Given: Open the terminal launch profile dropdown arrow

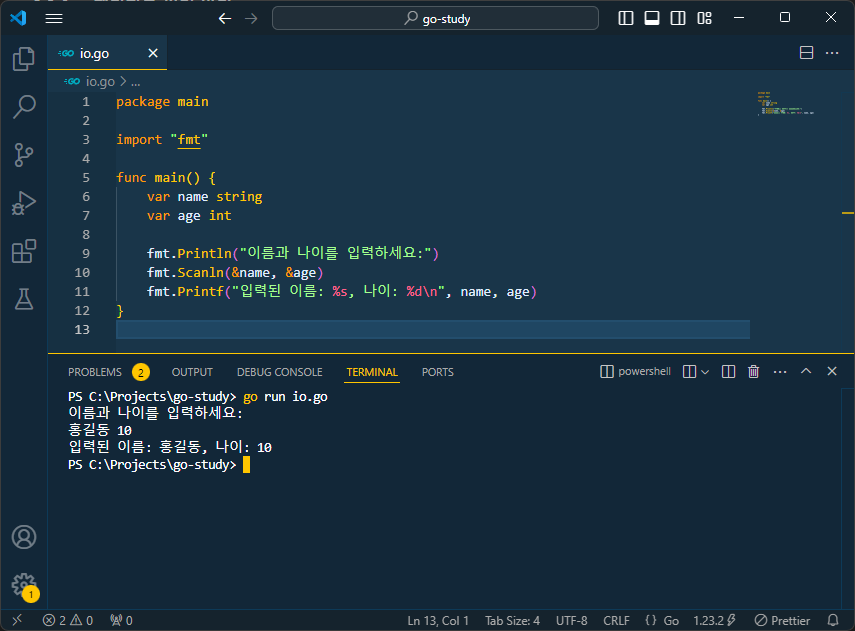Looking at the screenshot, I should click(x=705, y=372).
